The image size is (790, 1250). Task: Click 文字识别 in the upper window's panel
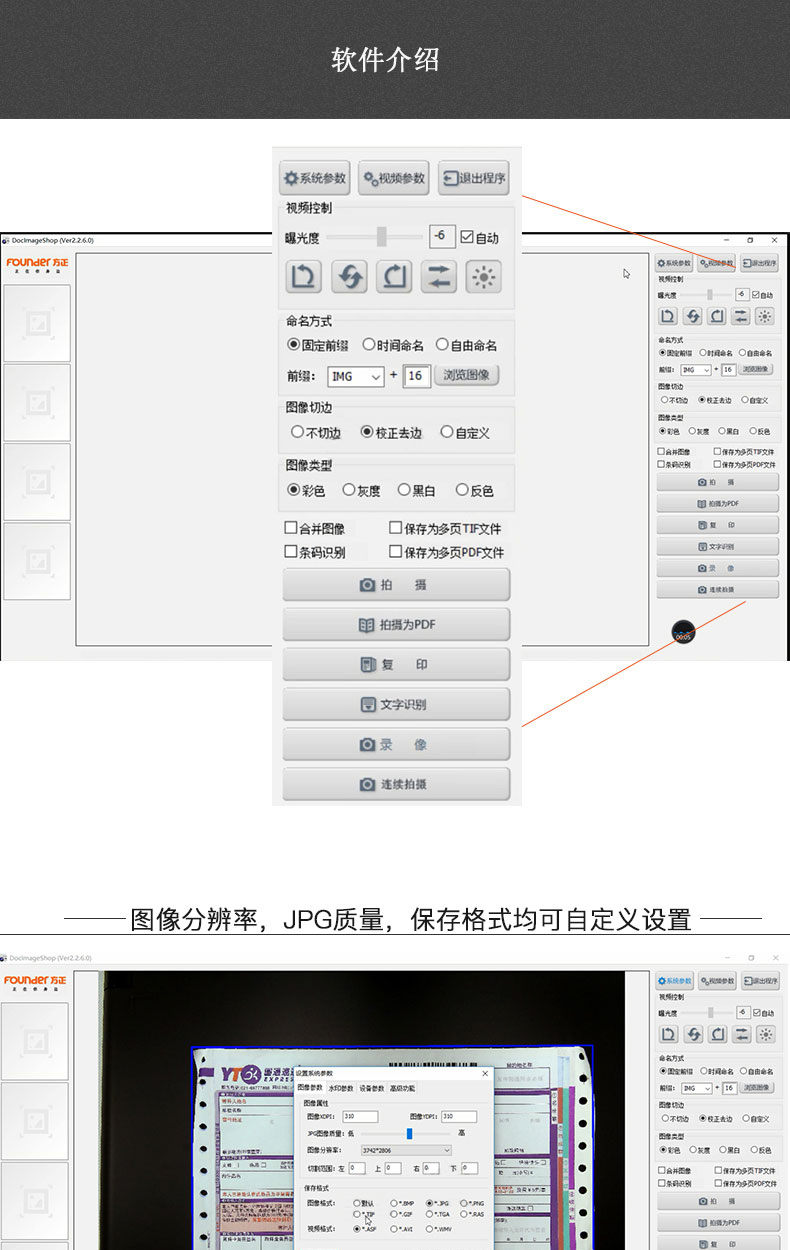pyautogui.click(x=717, y=546)
